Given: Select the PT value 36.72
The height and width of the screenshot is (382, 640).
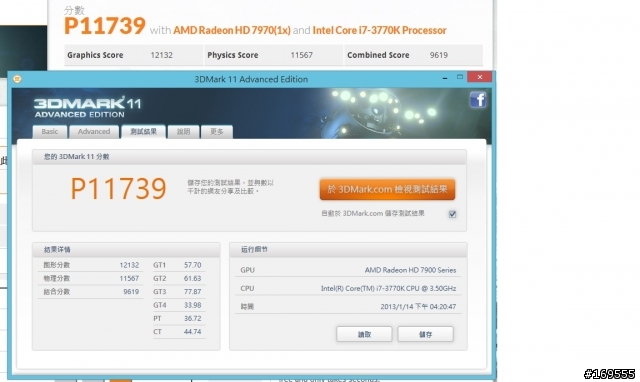Looking at the screenshot, I should [x=193, y=318].
